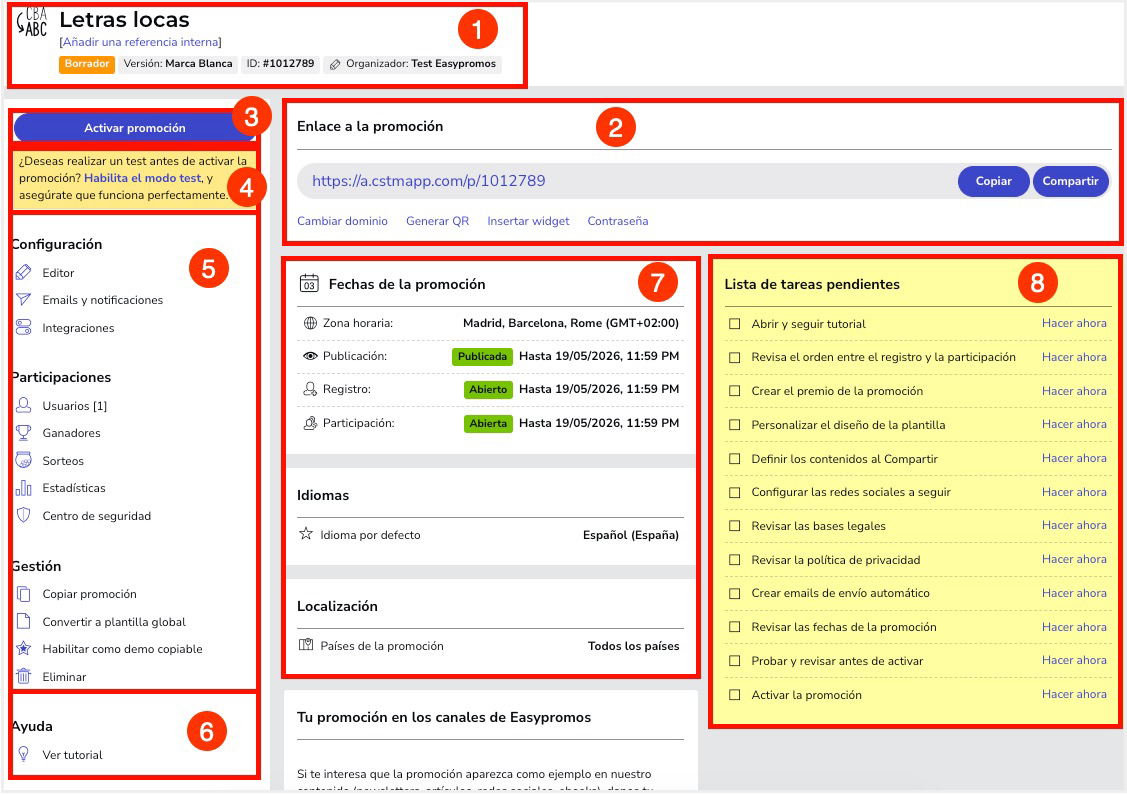Check Definir los contenidos al Compartir
This screenshot has width=1127, height=795.
[735, 459]
